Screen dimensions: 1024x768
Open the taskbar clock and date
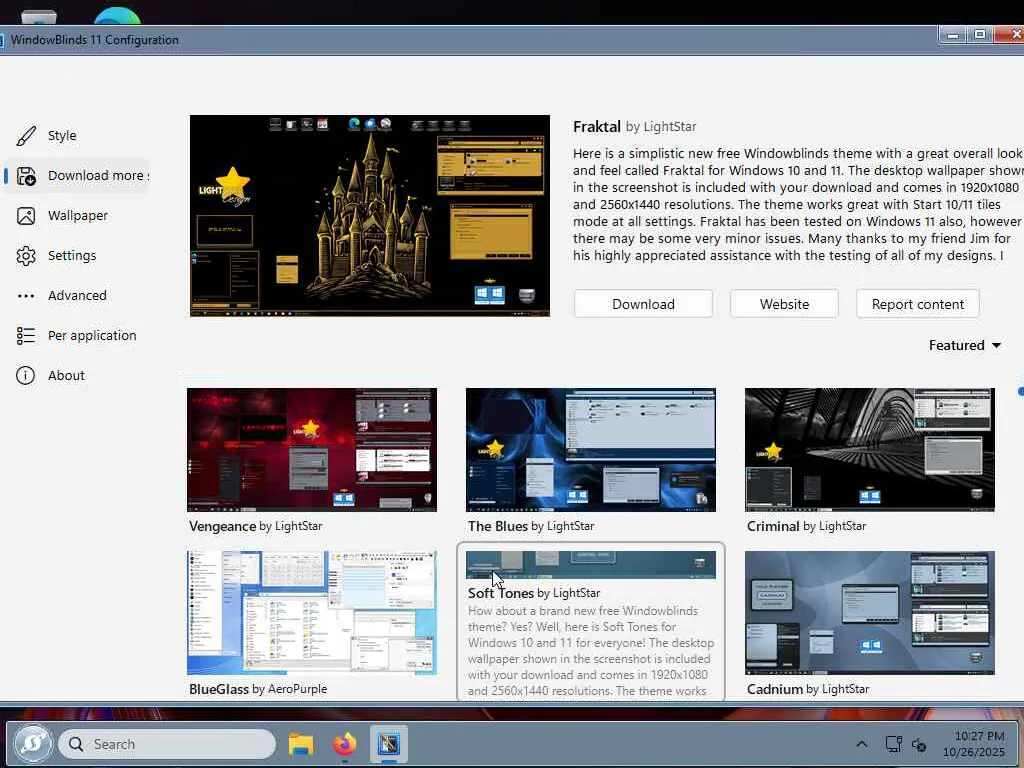[x=976, y=744]
